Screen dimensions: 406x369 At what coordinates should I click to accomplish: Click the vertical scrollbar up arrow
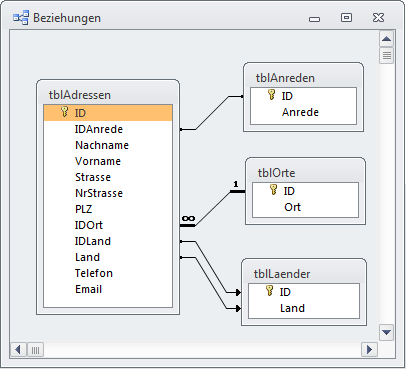click(x=387, y=39)
